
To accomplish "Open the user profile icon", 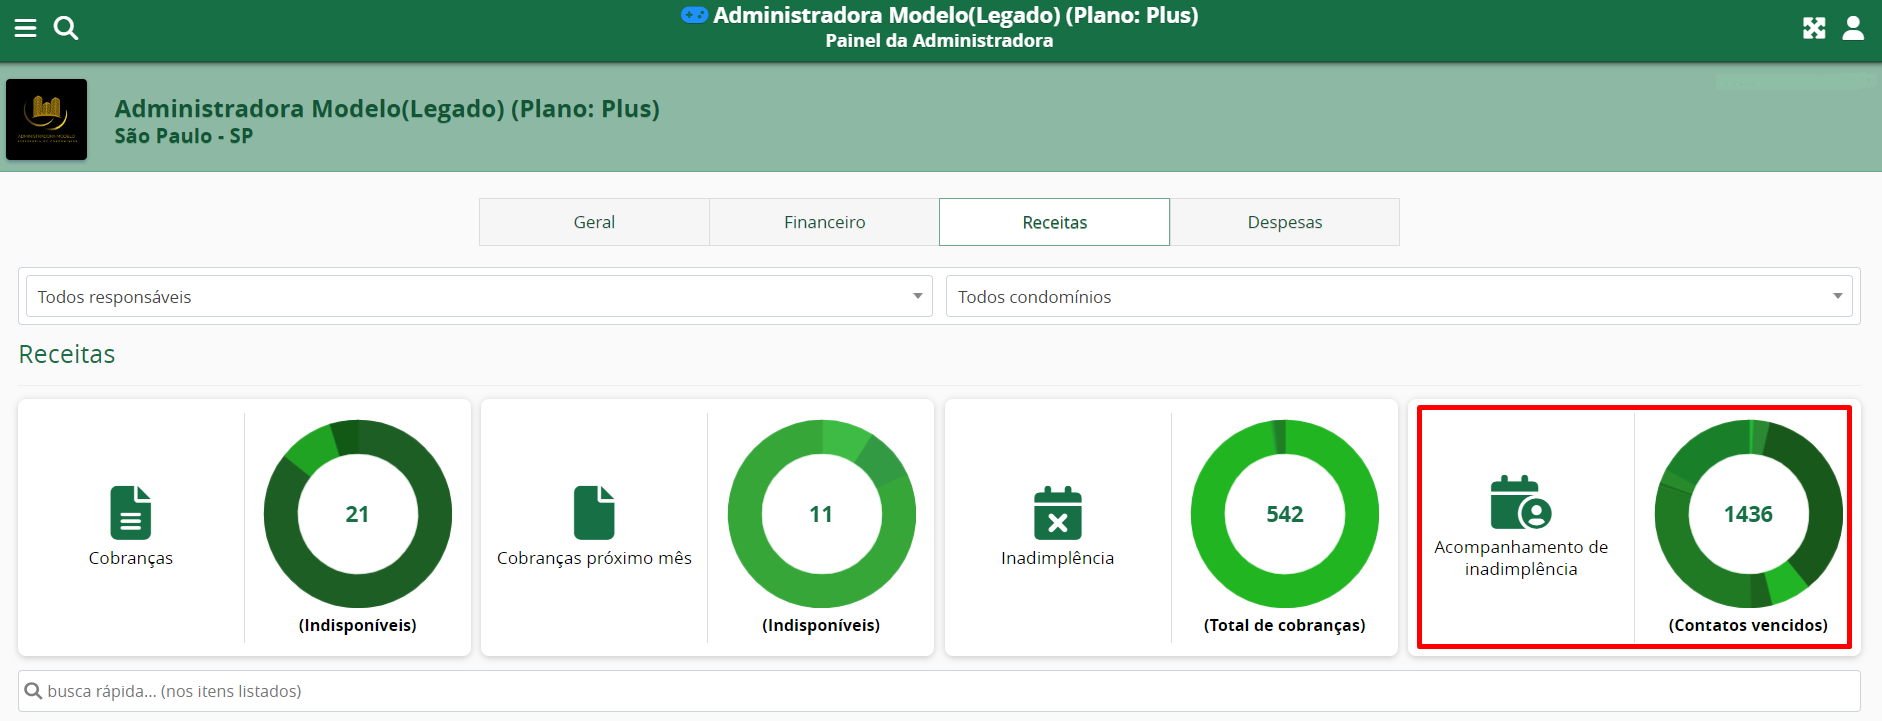I will pos(1853,28).
